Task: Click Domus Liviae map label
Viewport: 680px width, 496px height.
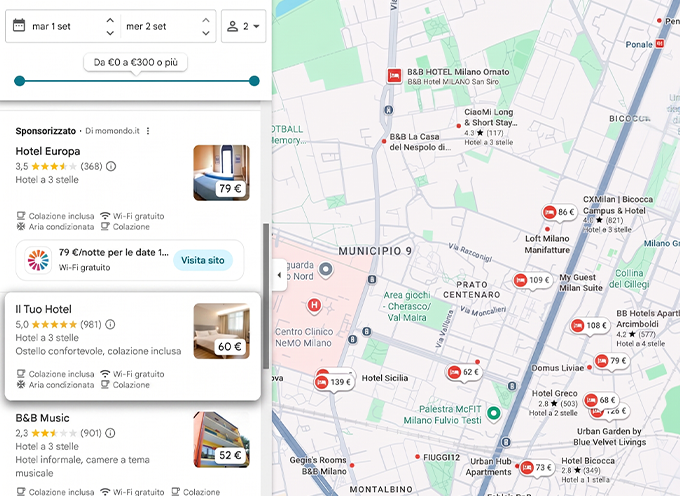Action: pyautogui.click(x=558, y=368)
